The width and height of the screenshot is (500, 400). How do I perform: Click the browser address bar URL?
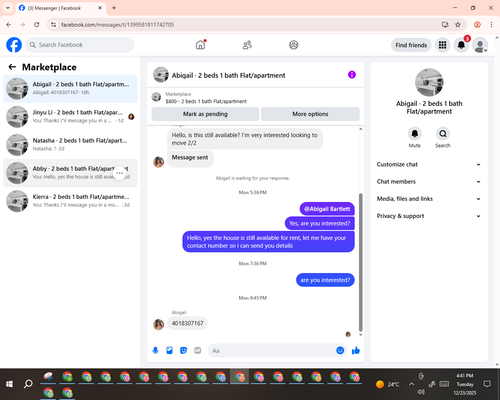[117, 25]
